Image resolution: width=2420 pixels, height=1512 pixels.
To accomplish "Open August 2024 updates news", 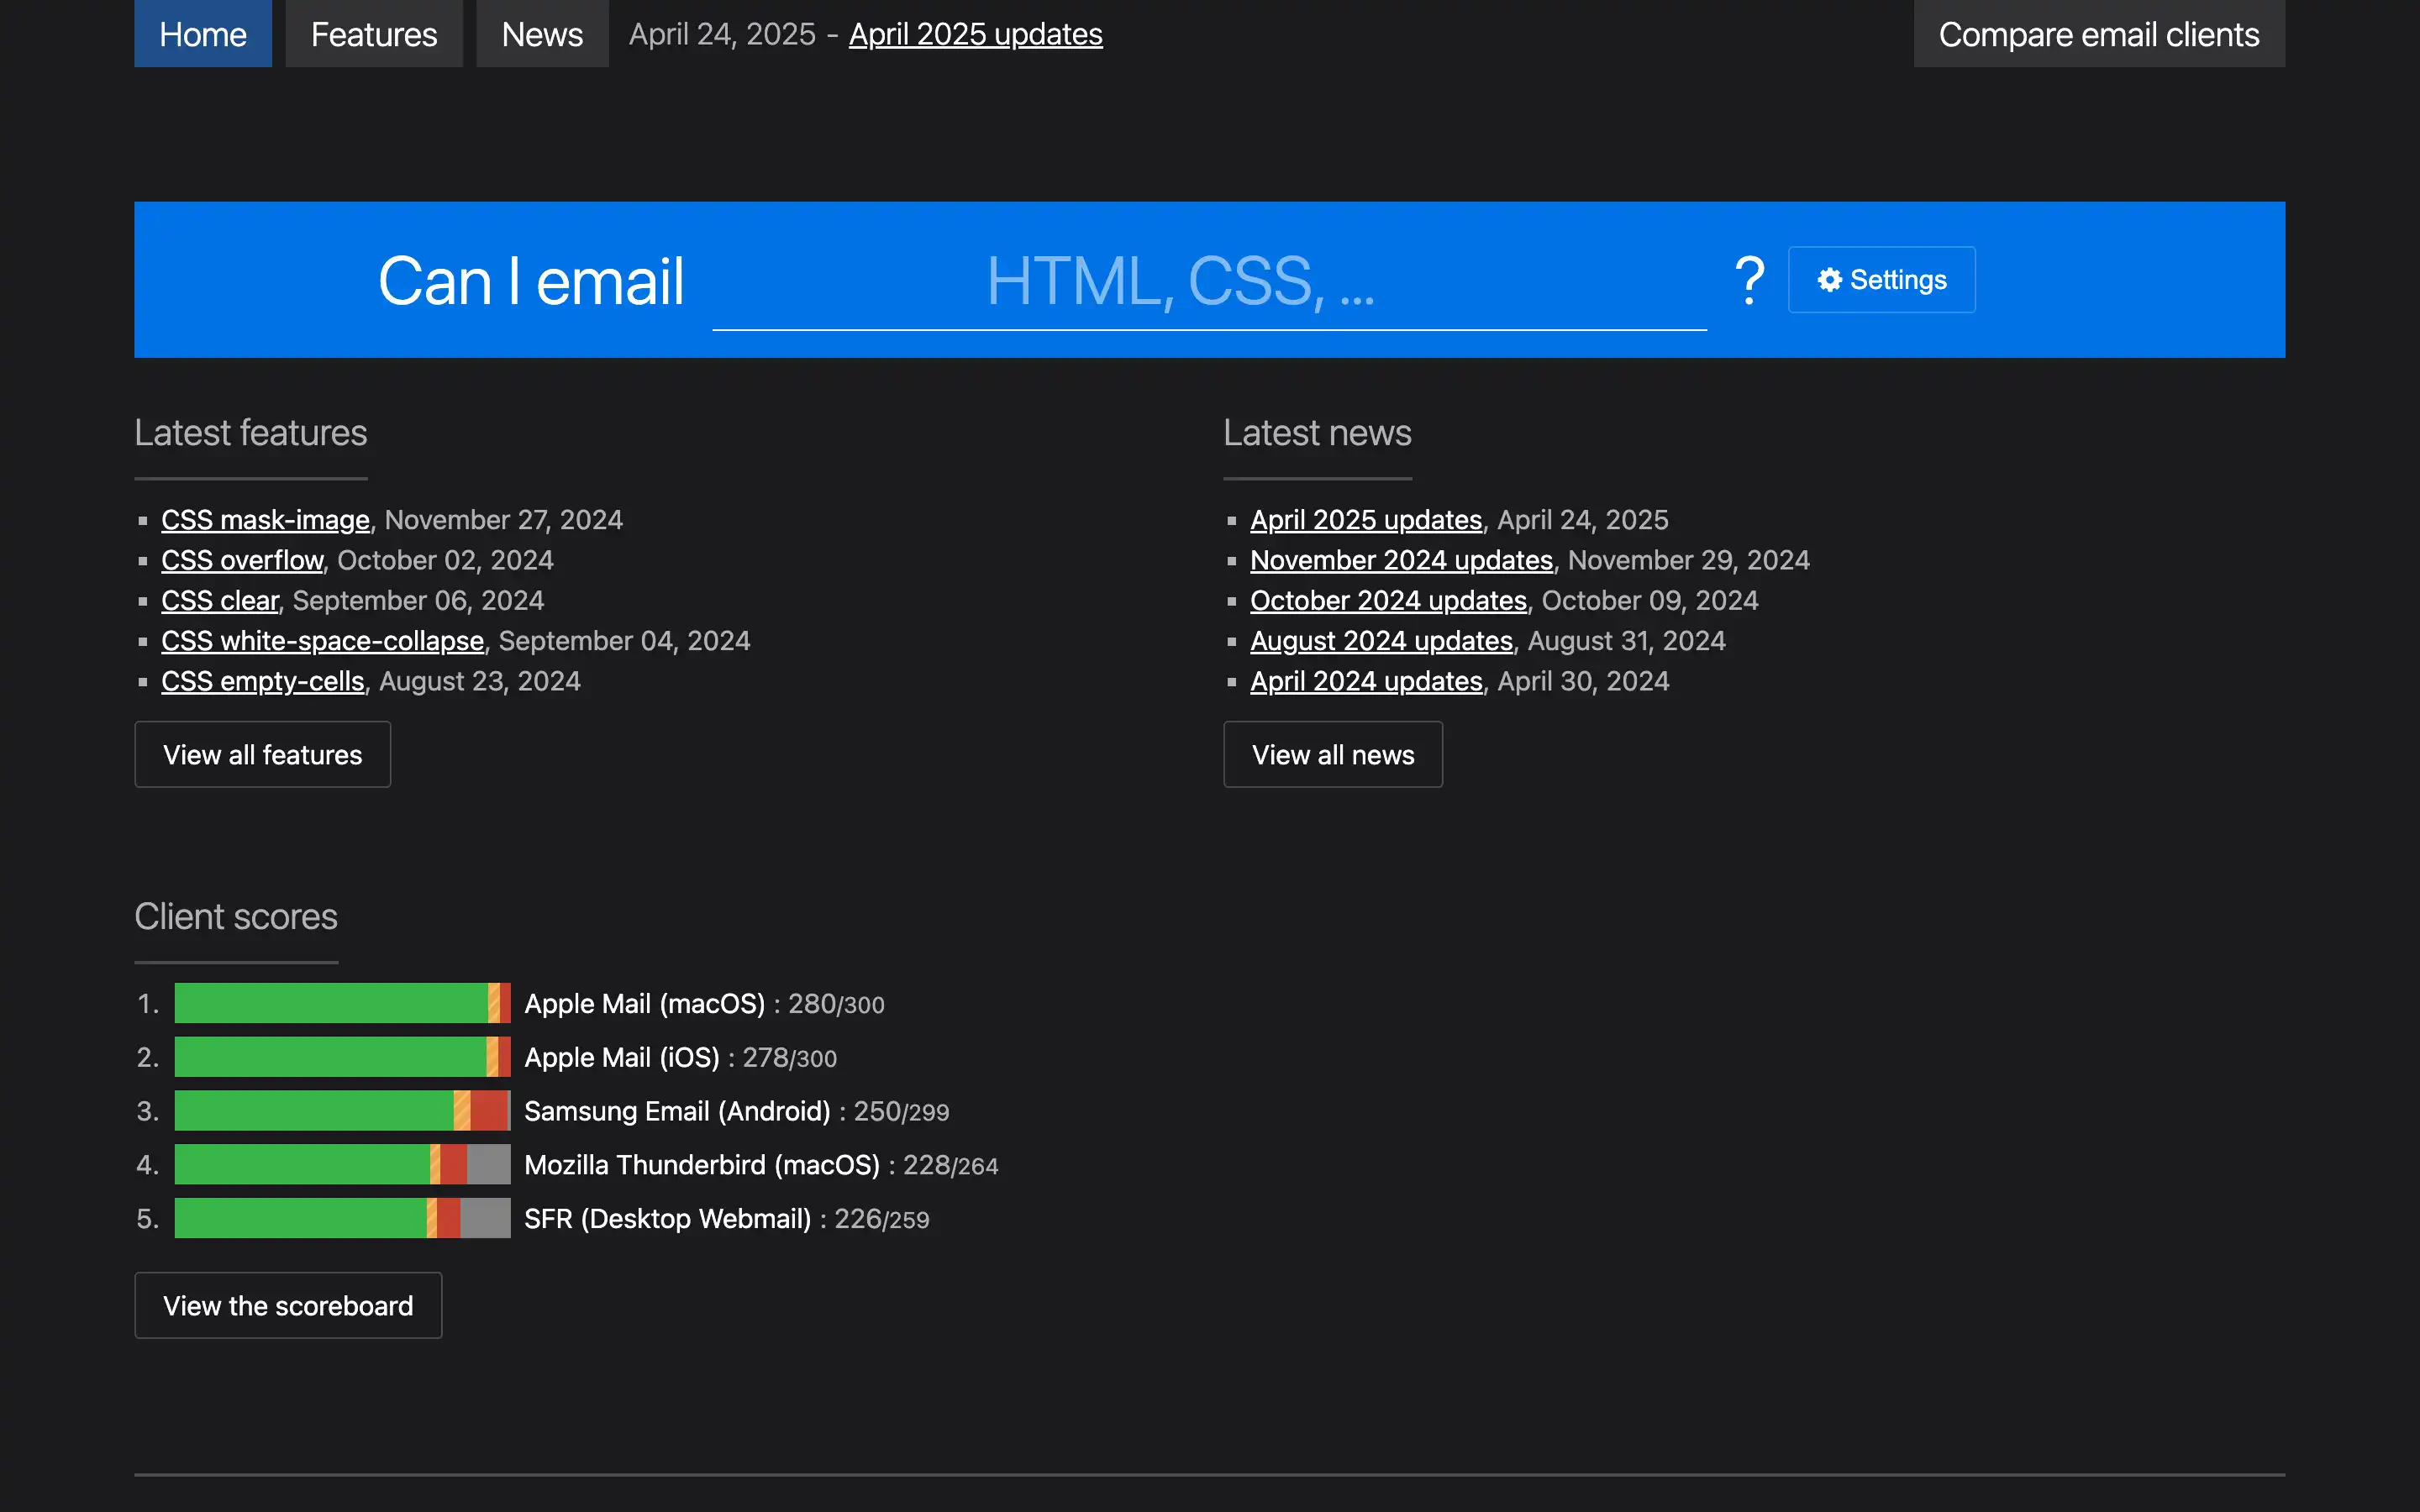I will tap(1381, 641).
